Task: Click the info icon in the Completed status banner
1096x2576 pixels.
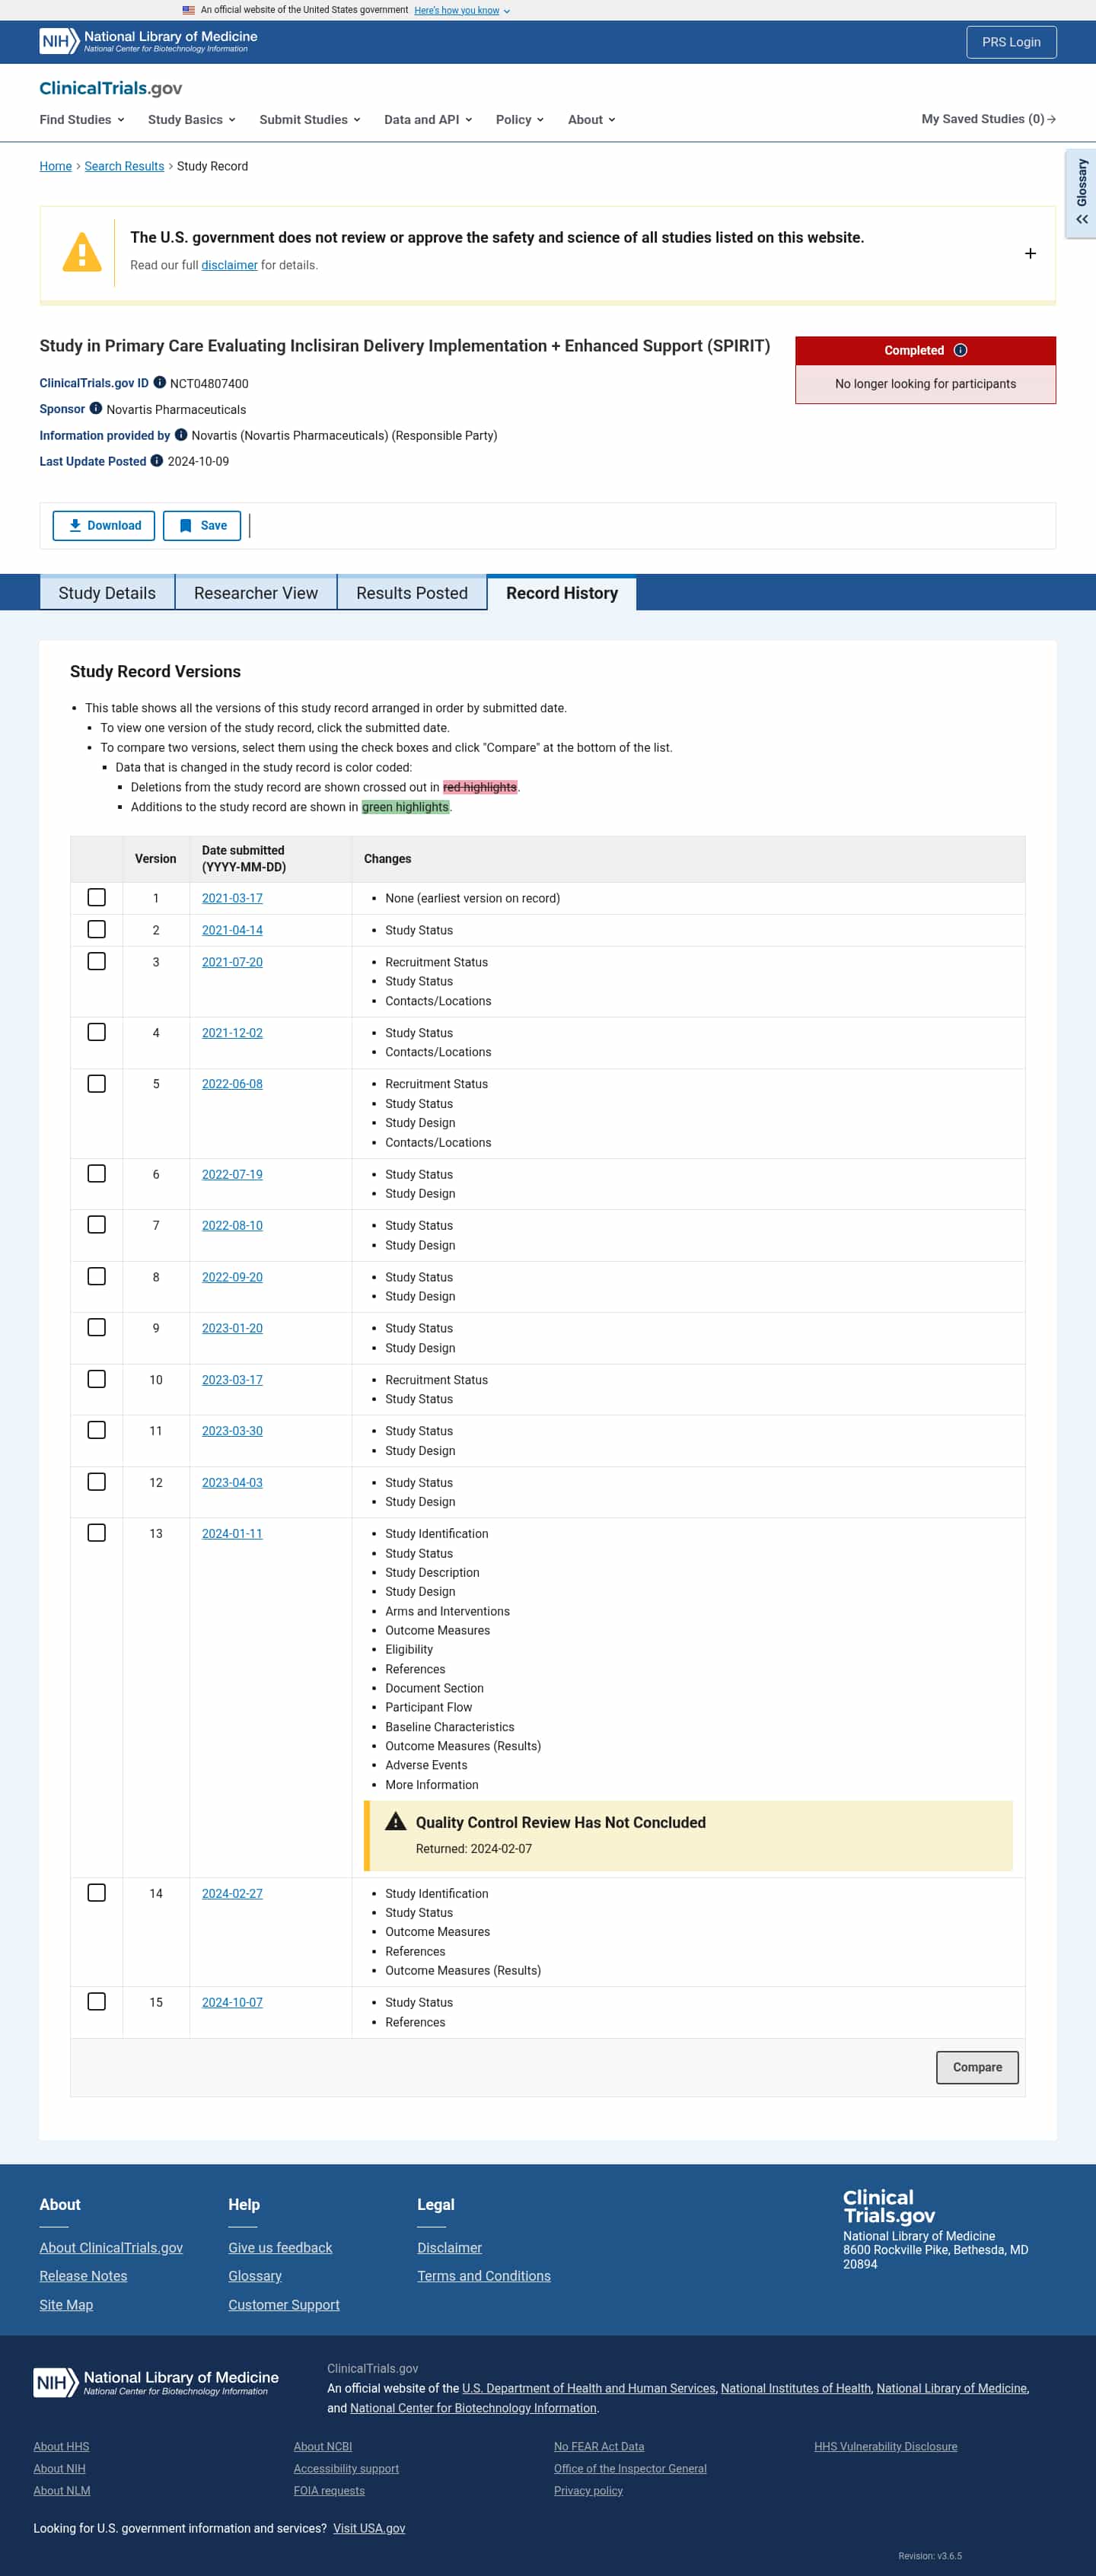Action: tap(960, 350)
